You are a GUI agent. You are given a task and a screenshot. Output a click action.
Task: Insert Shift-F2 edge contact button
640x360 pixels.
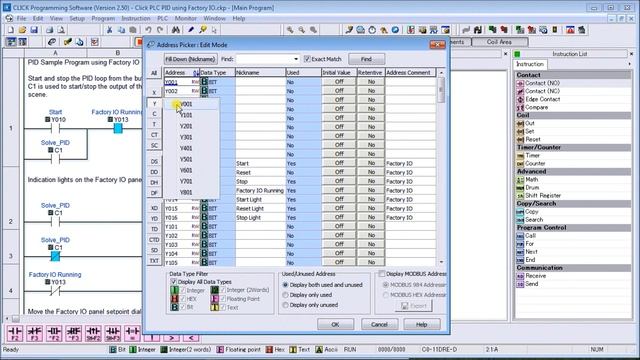pyautogui.click(x=93, y=333)
